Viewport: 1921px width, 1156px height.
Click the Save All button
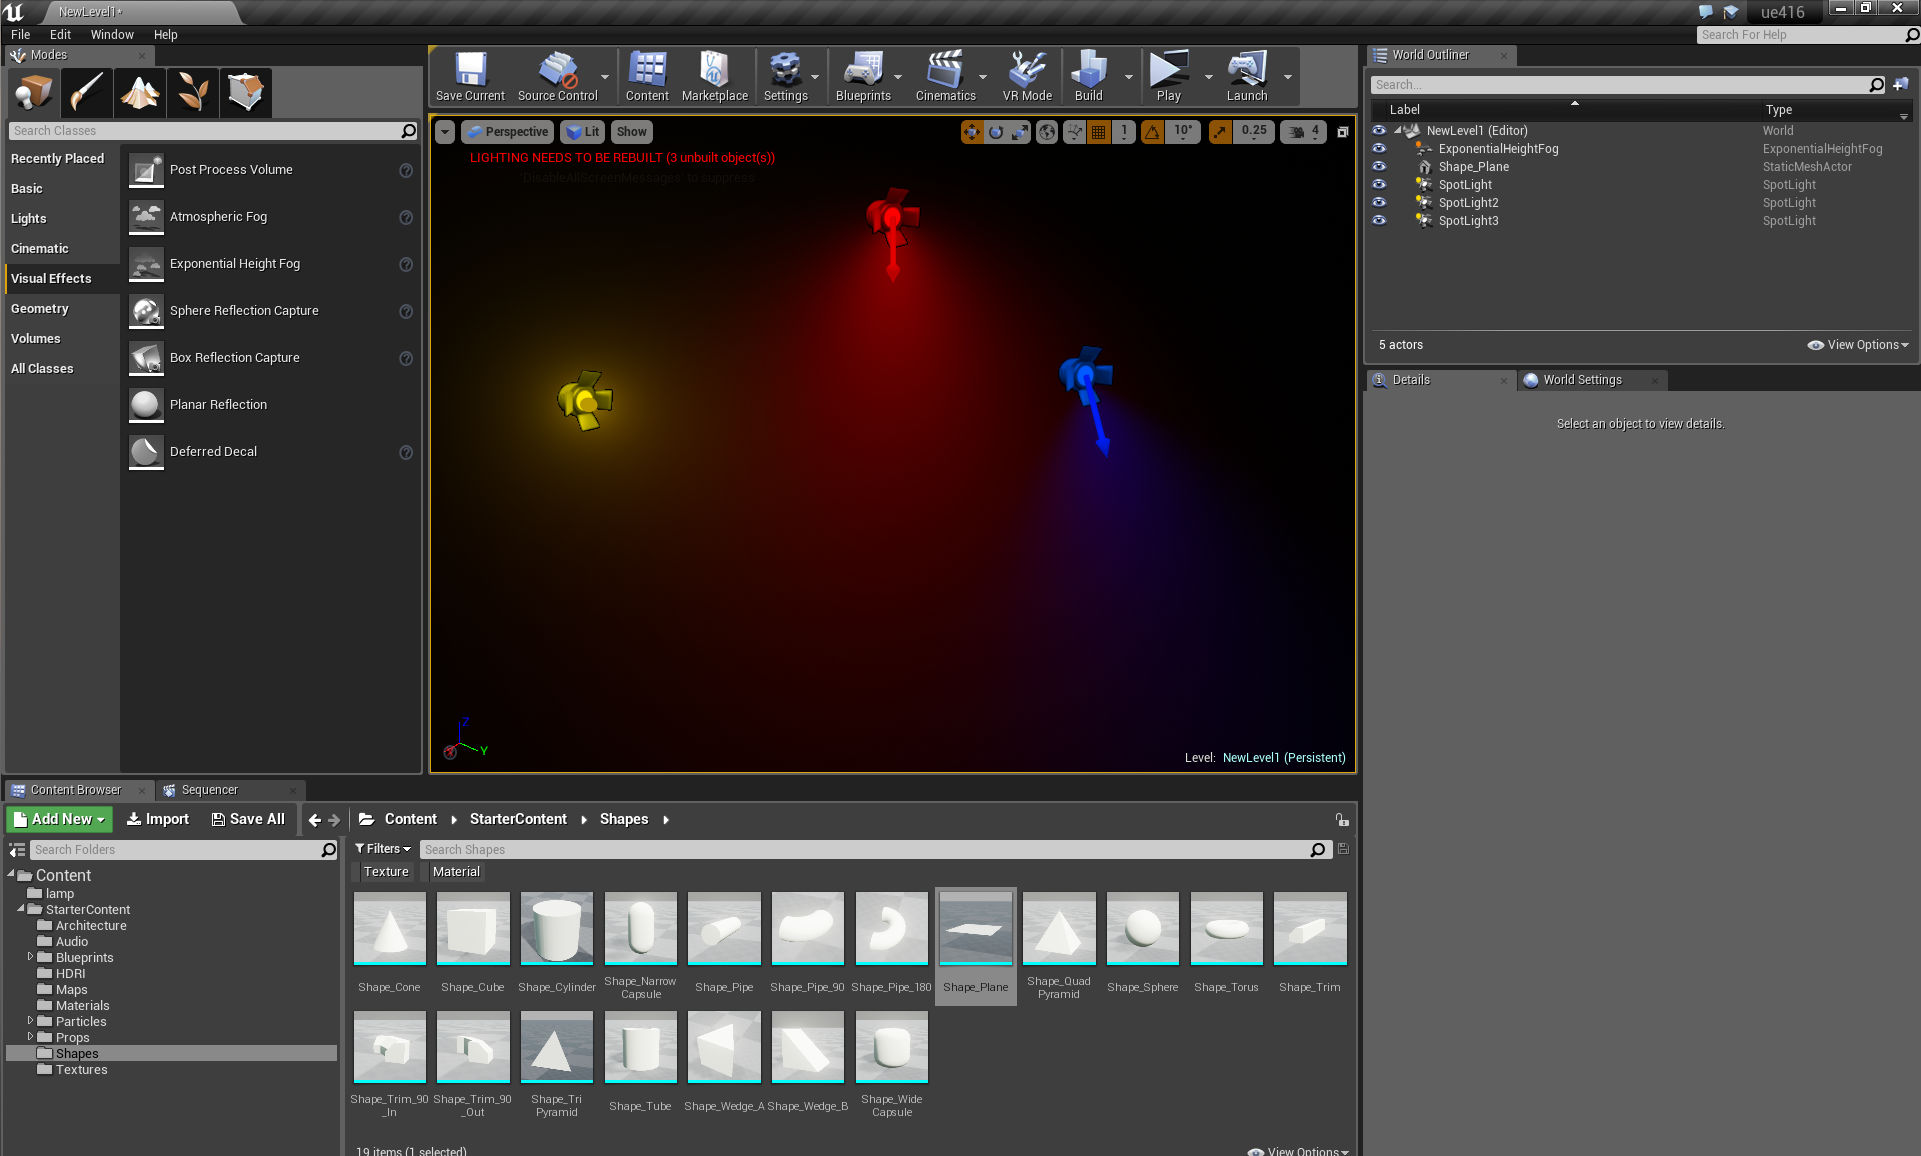(248, 819)
